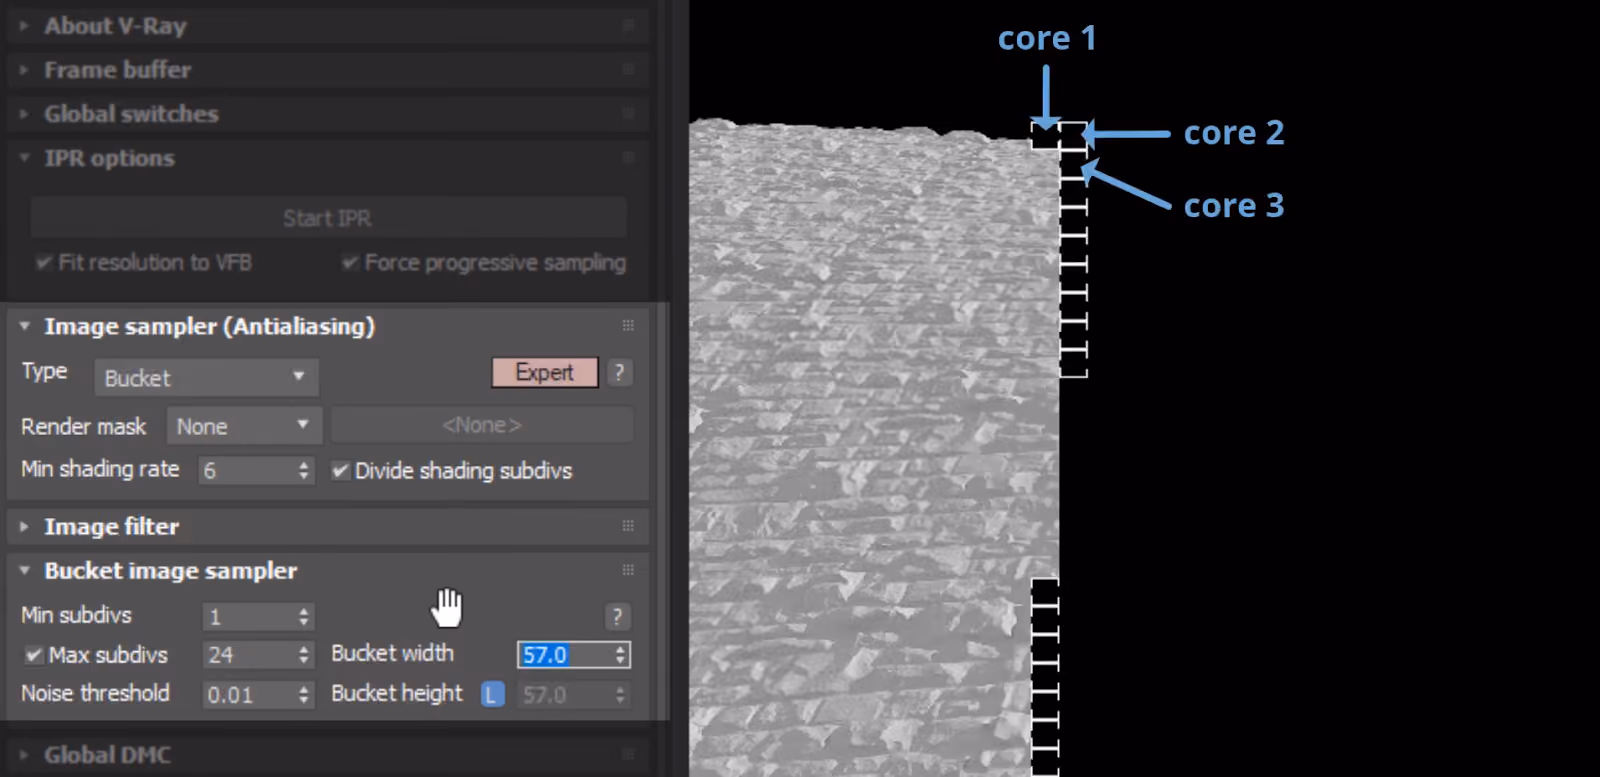This screenshot has height=777, width=1600.
Task: Toggle the Bucket height lock L button
Action: [x=492, y=694]
